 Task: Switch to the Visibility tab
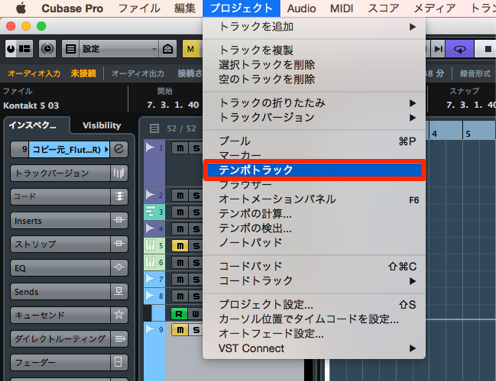102,125
